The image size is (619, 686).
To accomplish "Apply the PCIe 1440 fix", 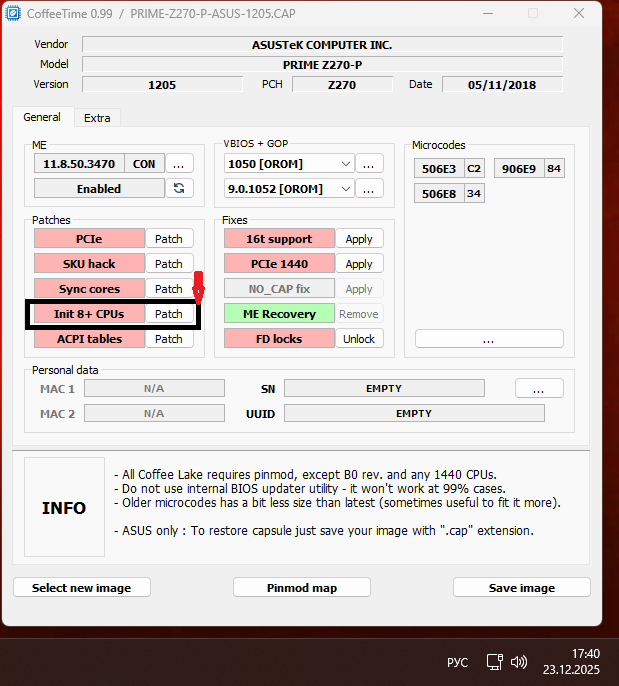I will (x=359, y=264).
